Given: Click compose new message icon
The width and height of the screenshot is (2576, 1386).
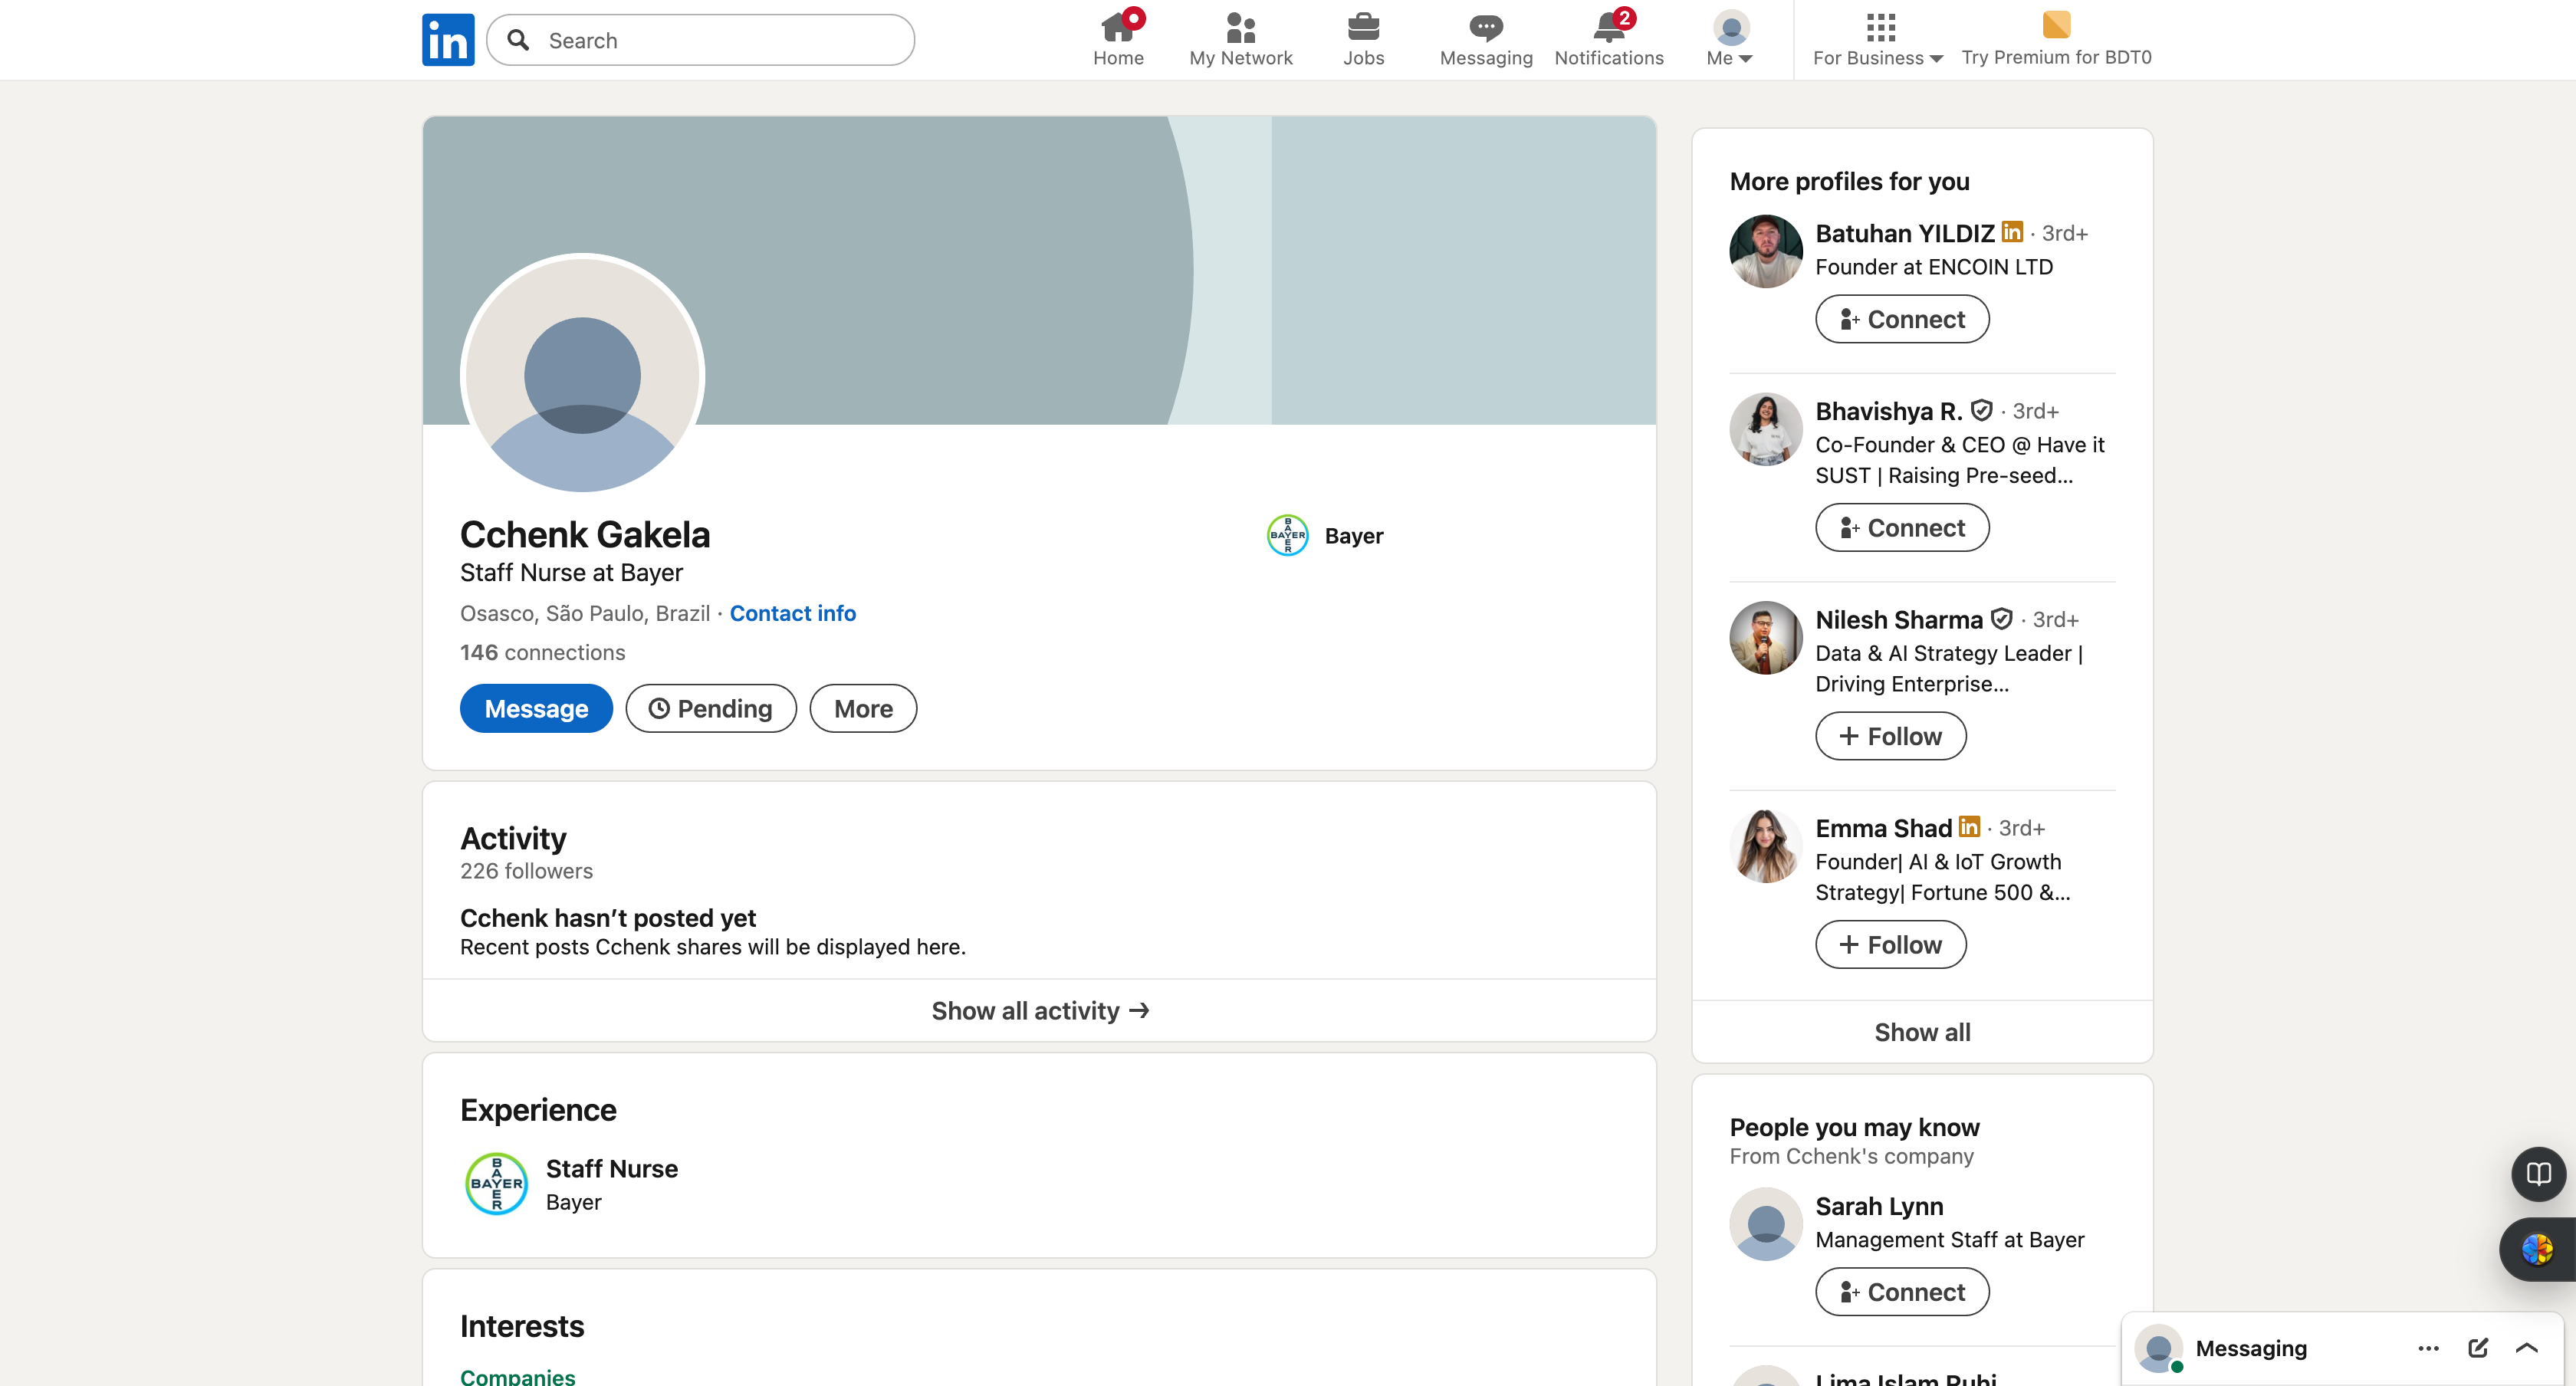Looking at the screenshot, I should (2477, 1347).
